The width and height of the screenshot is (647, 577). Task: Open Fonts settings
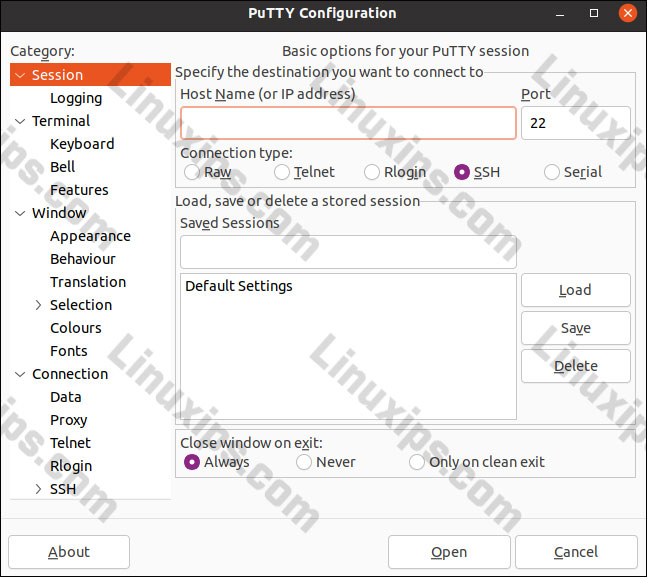(x=69, y=351)
